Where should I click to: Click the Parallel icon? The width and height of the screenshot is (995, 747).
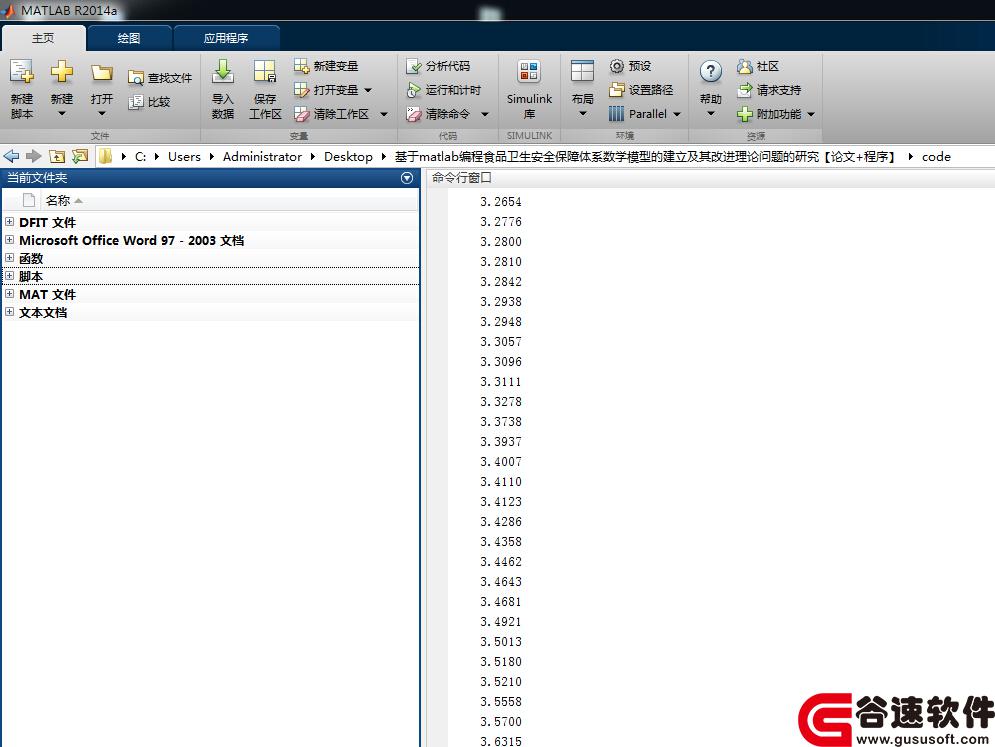pos(616,114)
